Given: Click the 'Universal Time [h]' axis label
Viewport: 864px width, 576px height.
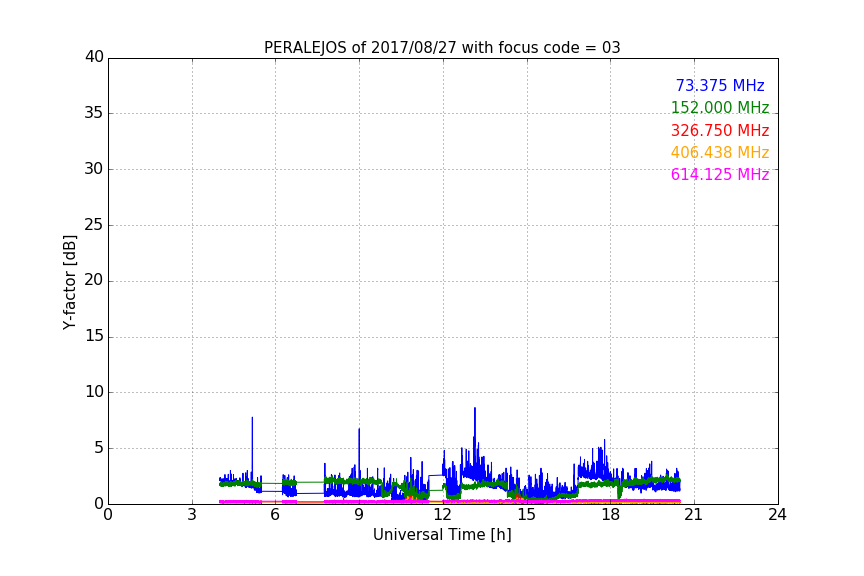Looking at the screenshot, I should 442,535.
